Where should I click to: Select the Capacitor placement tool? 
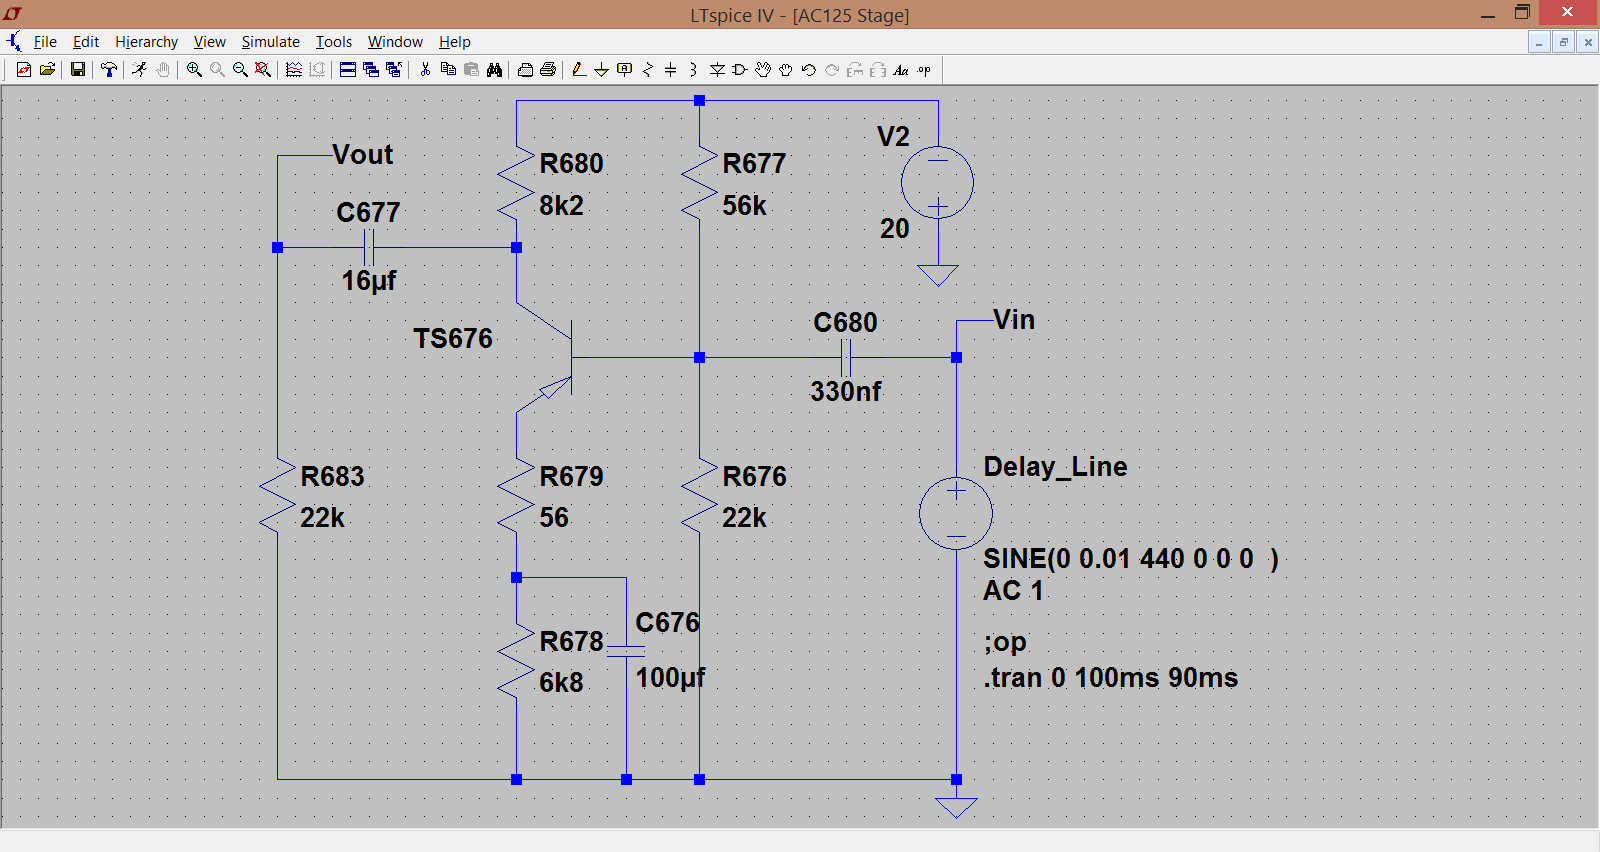[670, 69]
